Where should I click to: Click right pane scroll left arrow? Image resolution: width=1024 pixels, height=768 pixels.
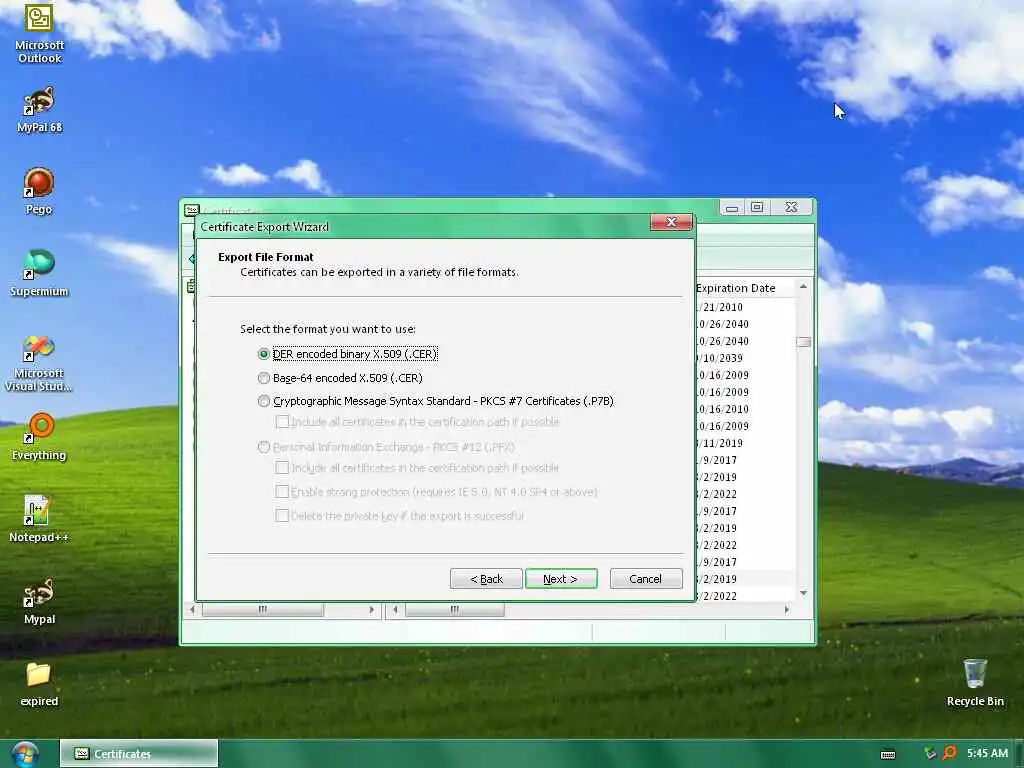tap(395, 610)
